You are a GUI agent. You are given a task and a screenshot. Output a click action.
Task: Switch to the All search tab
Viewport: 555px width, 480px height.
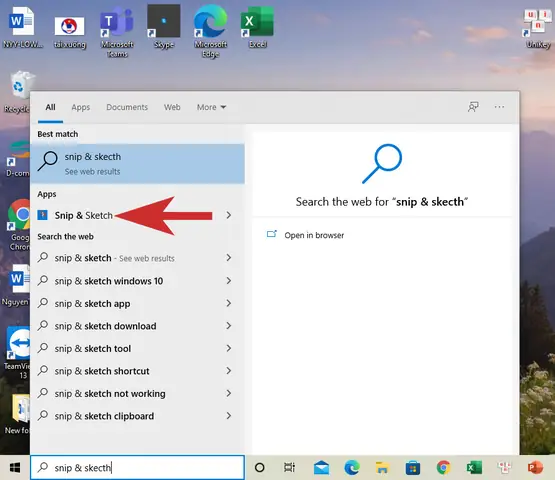click(50, 107)
